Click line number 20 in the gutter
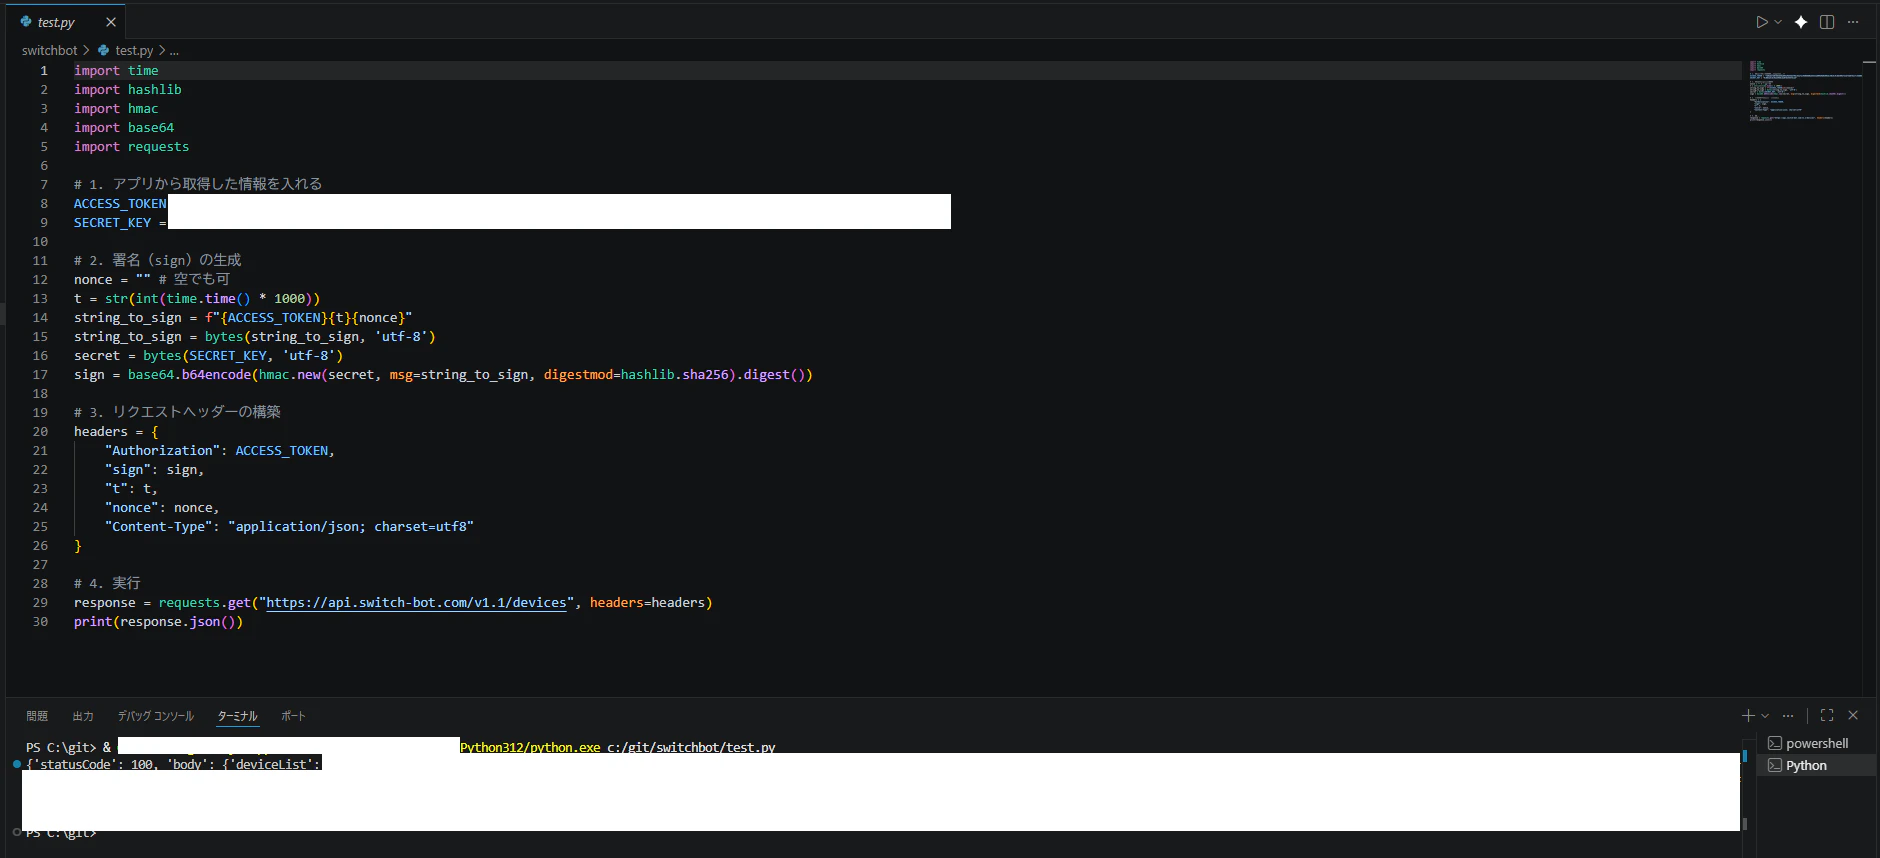Image resolution: width=1880 pixels, height=858 pixels. coord(40,432)
